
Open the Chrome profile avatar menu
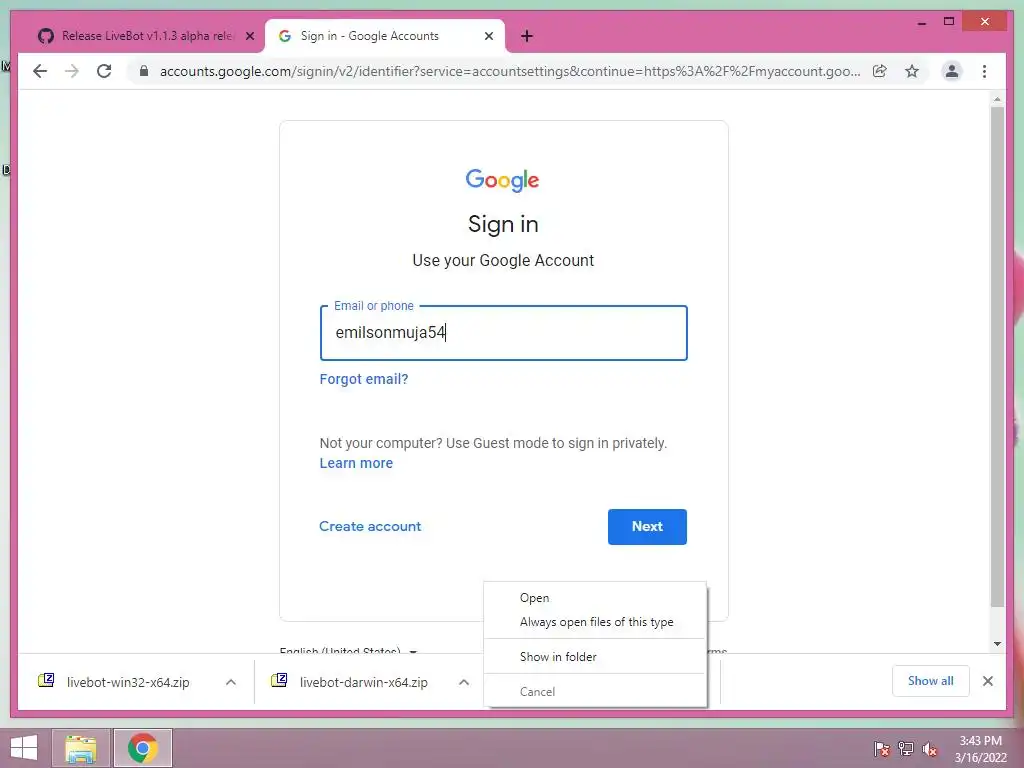point(952,71)
